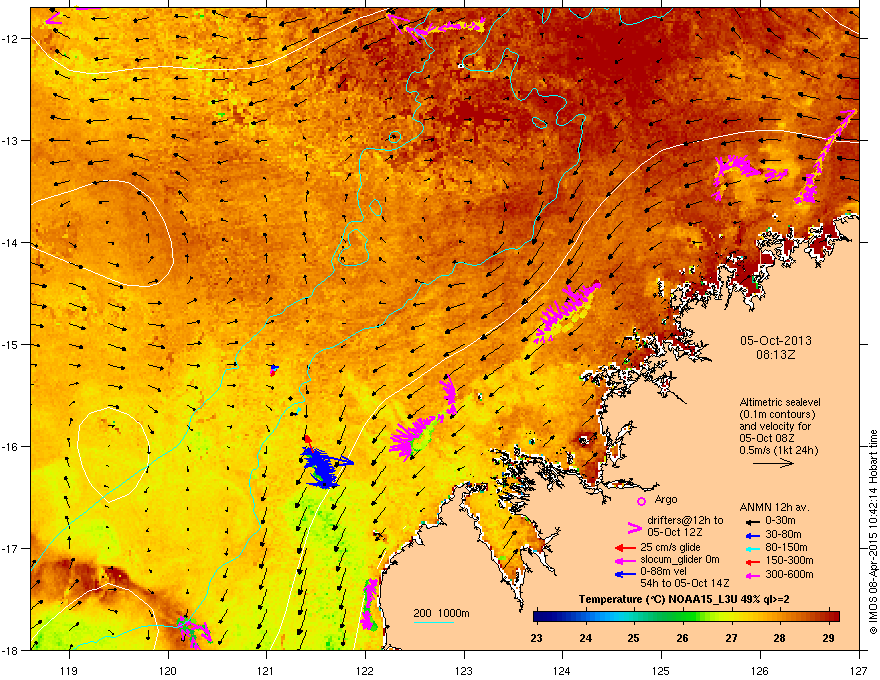880x680 pixels.
Task: Click the 0.5m/s velocity scale arrow
Action: tap(773, 463)
